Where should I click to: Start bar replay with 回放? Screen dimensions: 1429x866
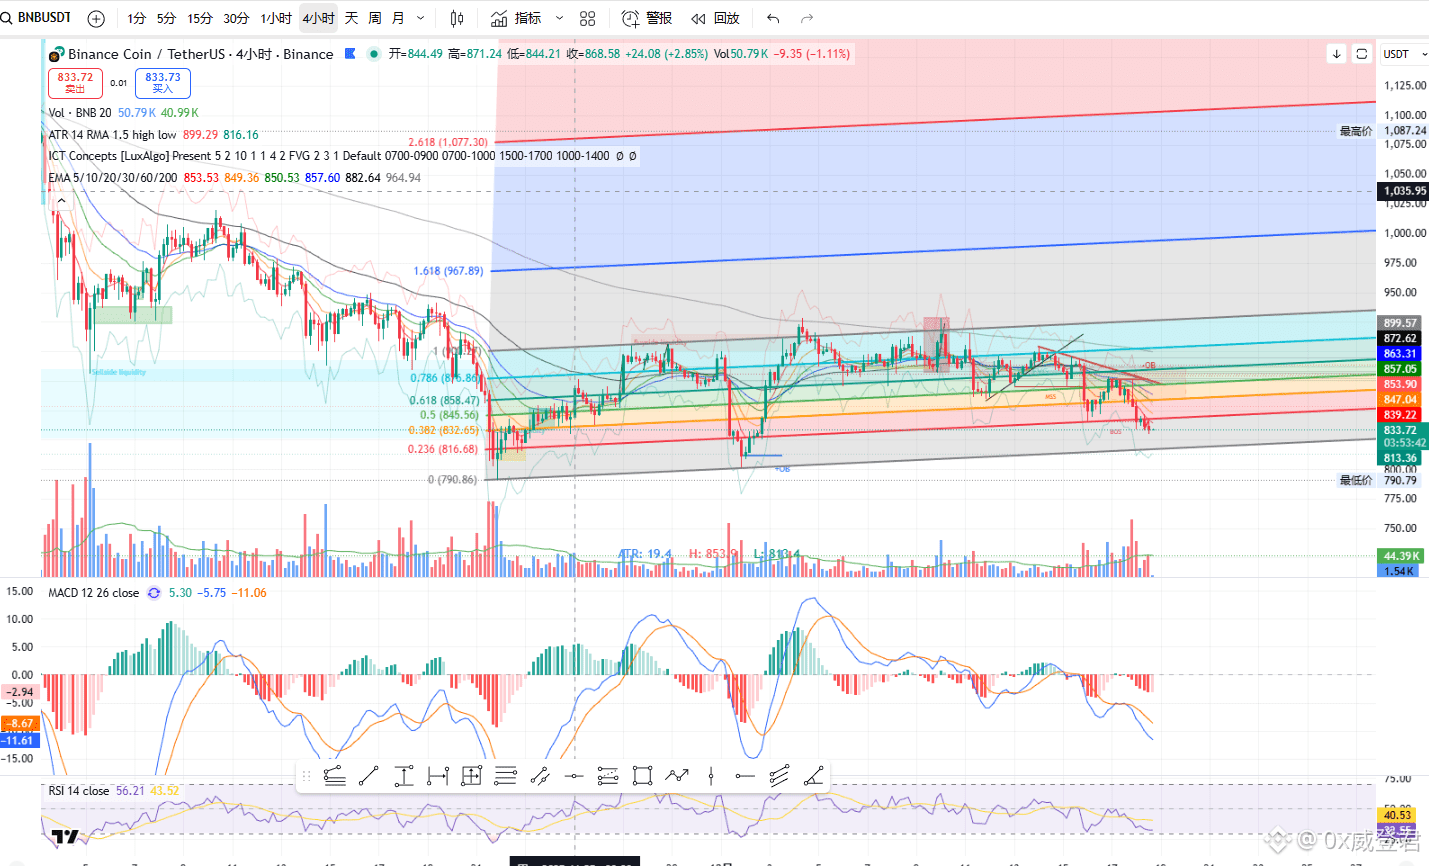(x=715, y=18)
